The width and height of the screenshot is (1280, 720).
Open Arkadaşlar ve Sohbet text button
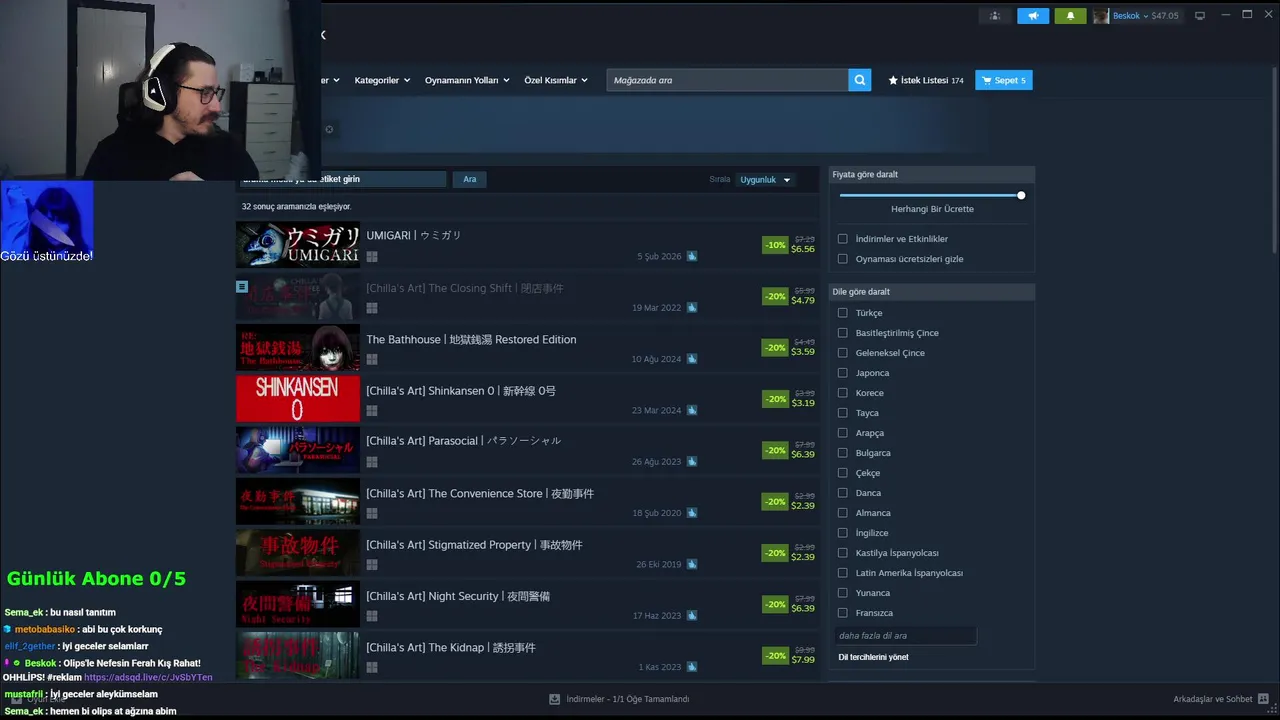(1213, 699)
